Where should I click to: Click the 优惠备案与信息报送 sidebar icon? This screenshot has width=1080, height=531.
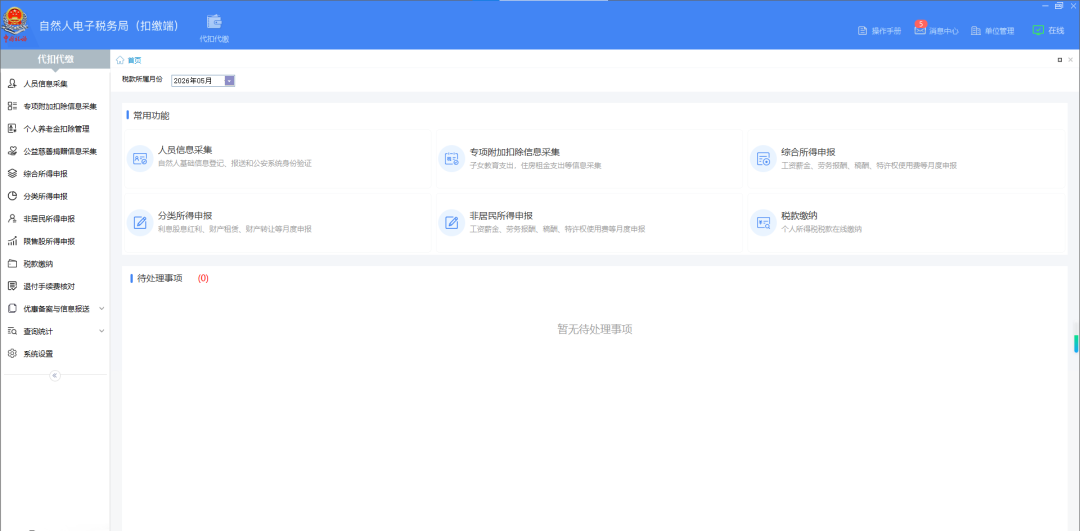12,309
